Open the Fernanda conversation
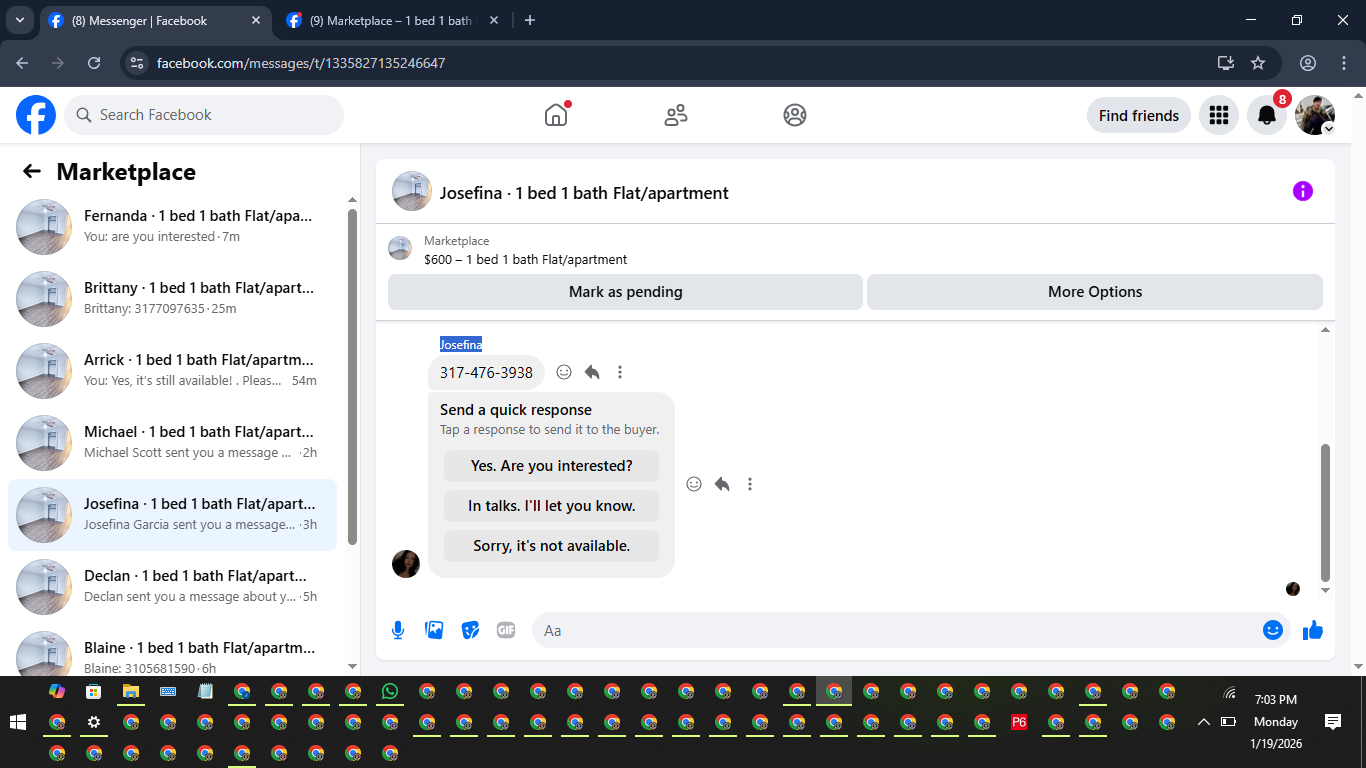This screenshot has width=1366, height=768. pos(172,226)
